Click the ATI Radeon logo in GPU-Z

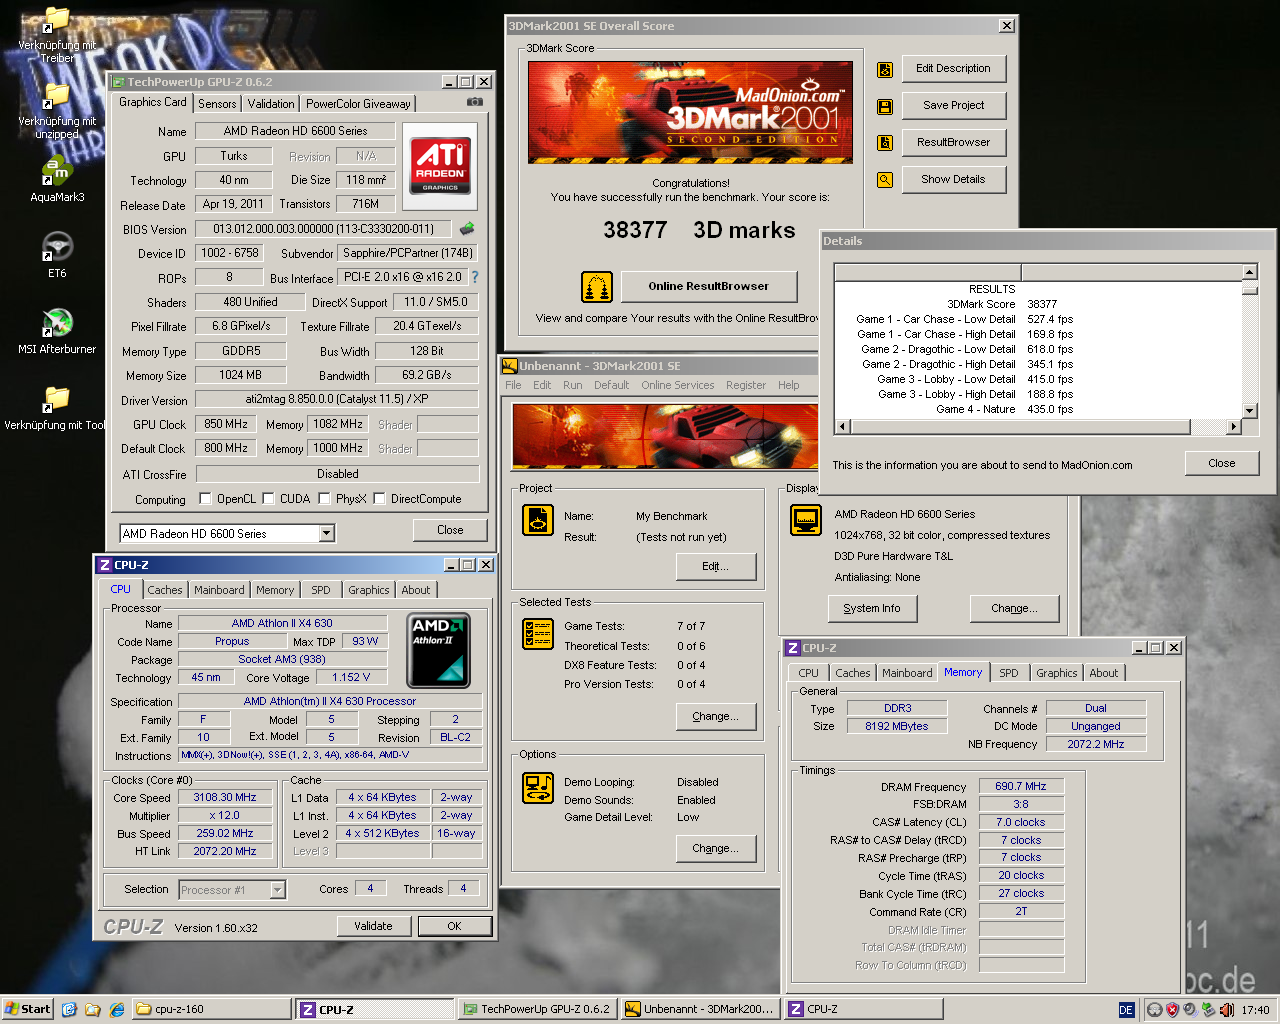coord(440,166)
